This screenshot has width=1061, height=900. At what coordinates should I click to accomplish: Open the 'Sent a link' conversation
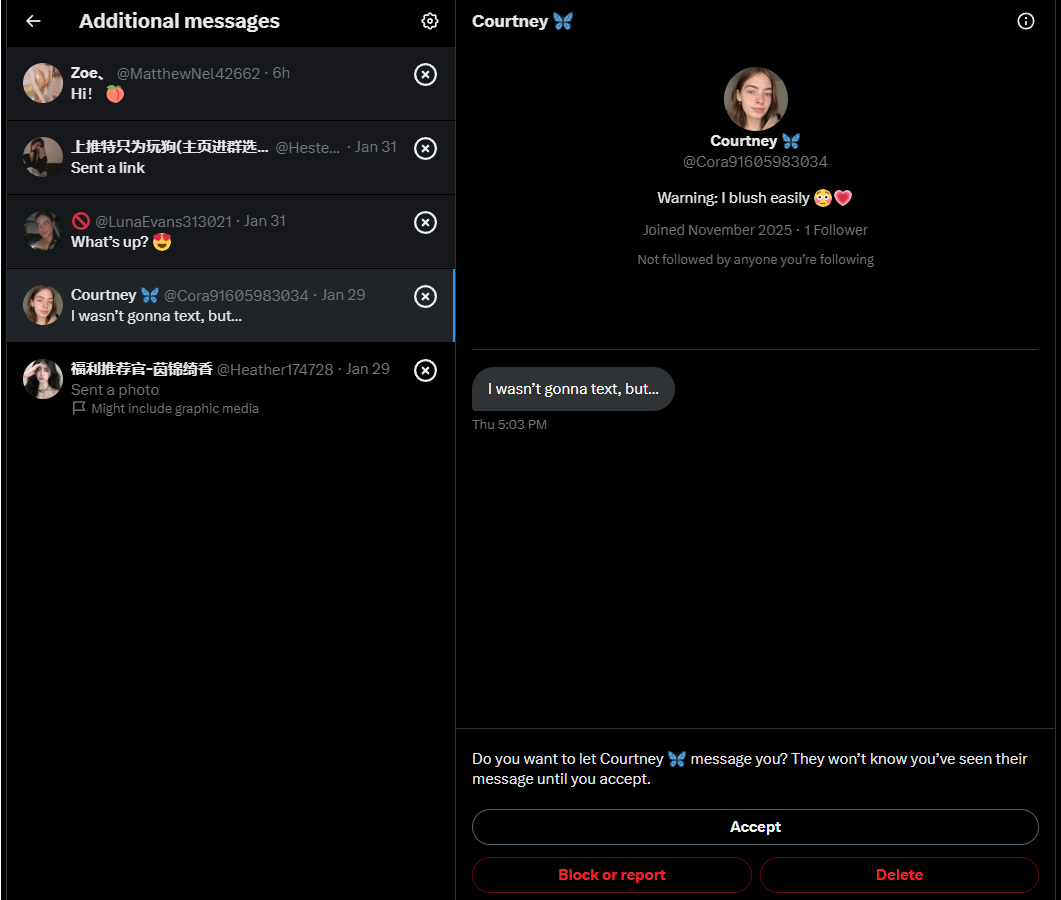(x=231, y=158)
